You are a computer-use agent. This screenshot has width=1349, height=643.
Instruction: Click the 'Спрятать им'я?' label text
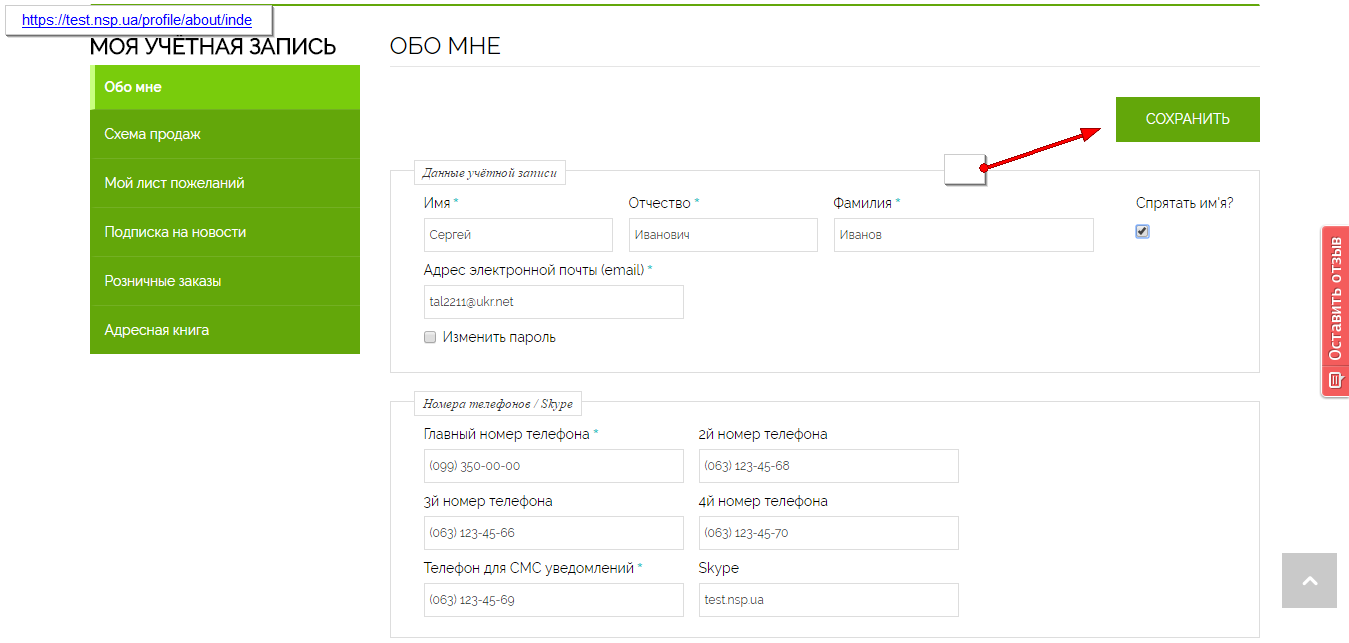coord(1185,203)
